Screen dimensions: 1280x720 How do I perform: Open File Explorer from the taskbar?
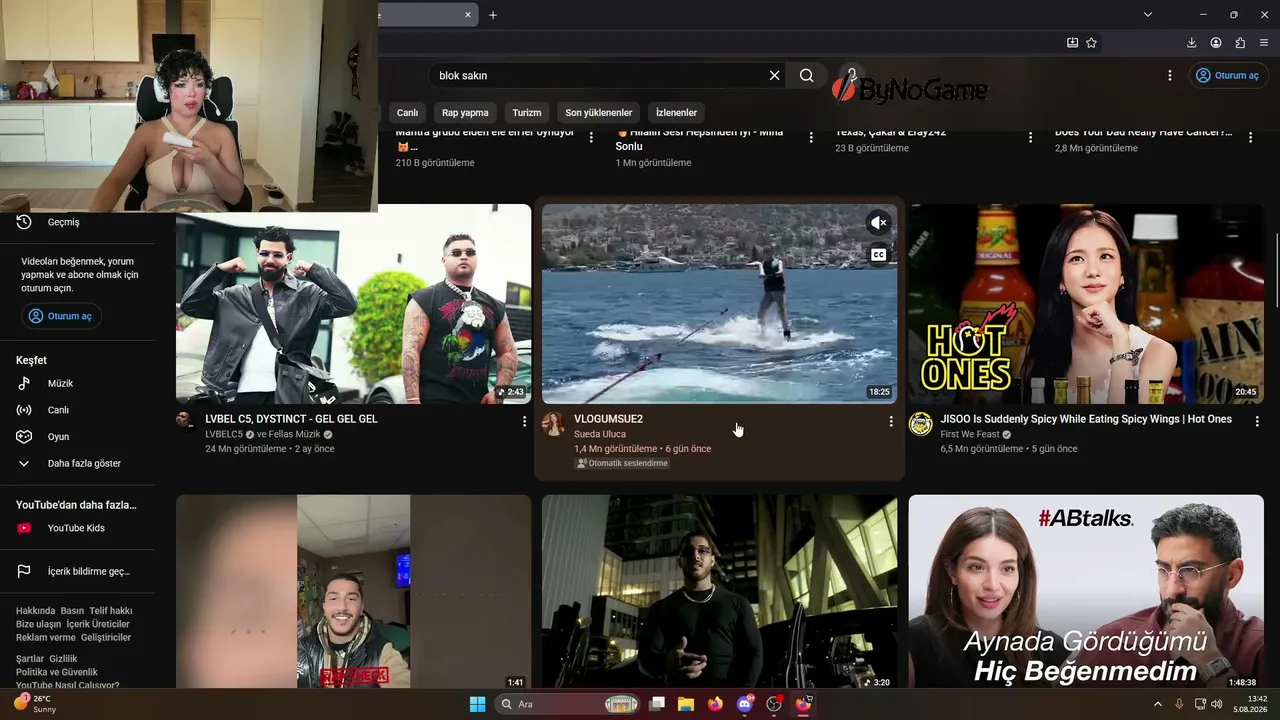[x=686, y=704]
